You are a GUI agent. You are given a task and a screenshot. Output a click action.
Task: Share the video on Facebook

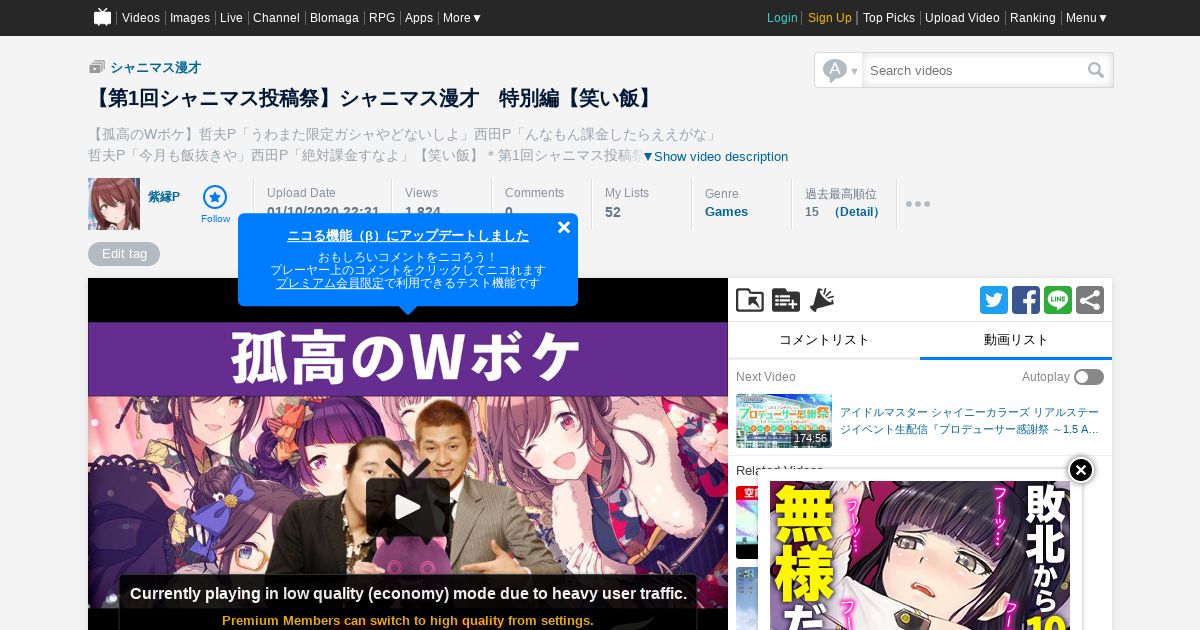(x=1026, y=300)
